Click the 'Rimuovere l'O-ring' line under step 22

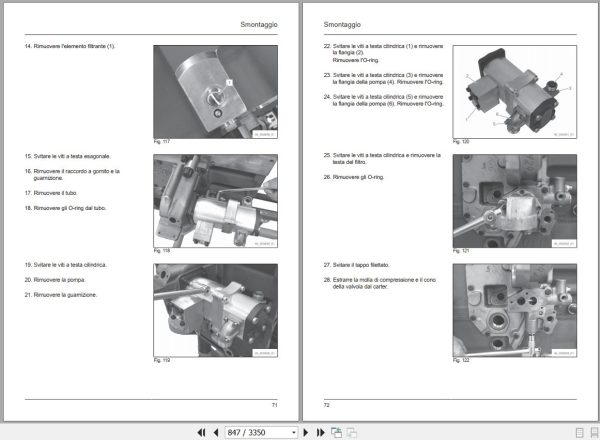click(355, 60)
